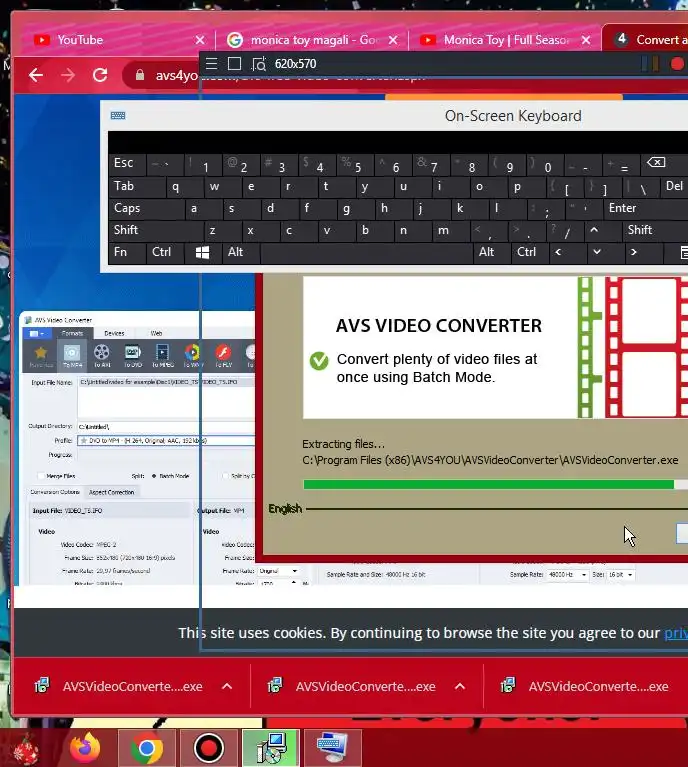Viewport: 688px width, 767px height.
Task: Open the screen recorder taskbar icon
Action: (x=209, y=748)
